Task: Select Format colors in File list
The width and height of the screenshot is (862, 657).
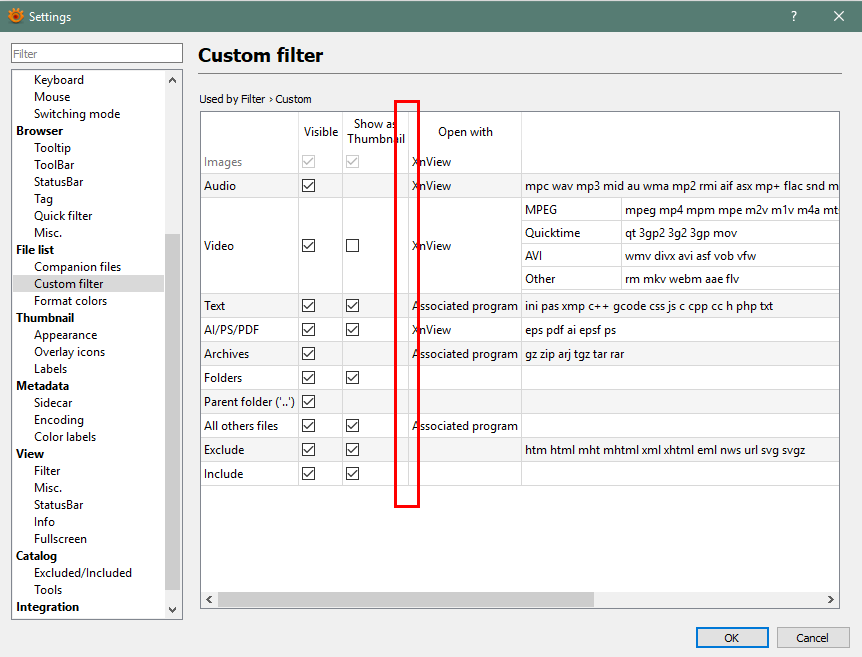Action: pyautogui.click(x=70, y=301)
